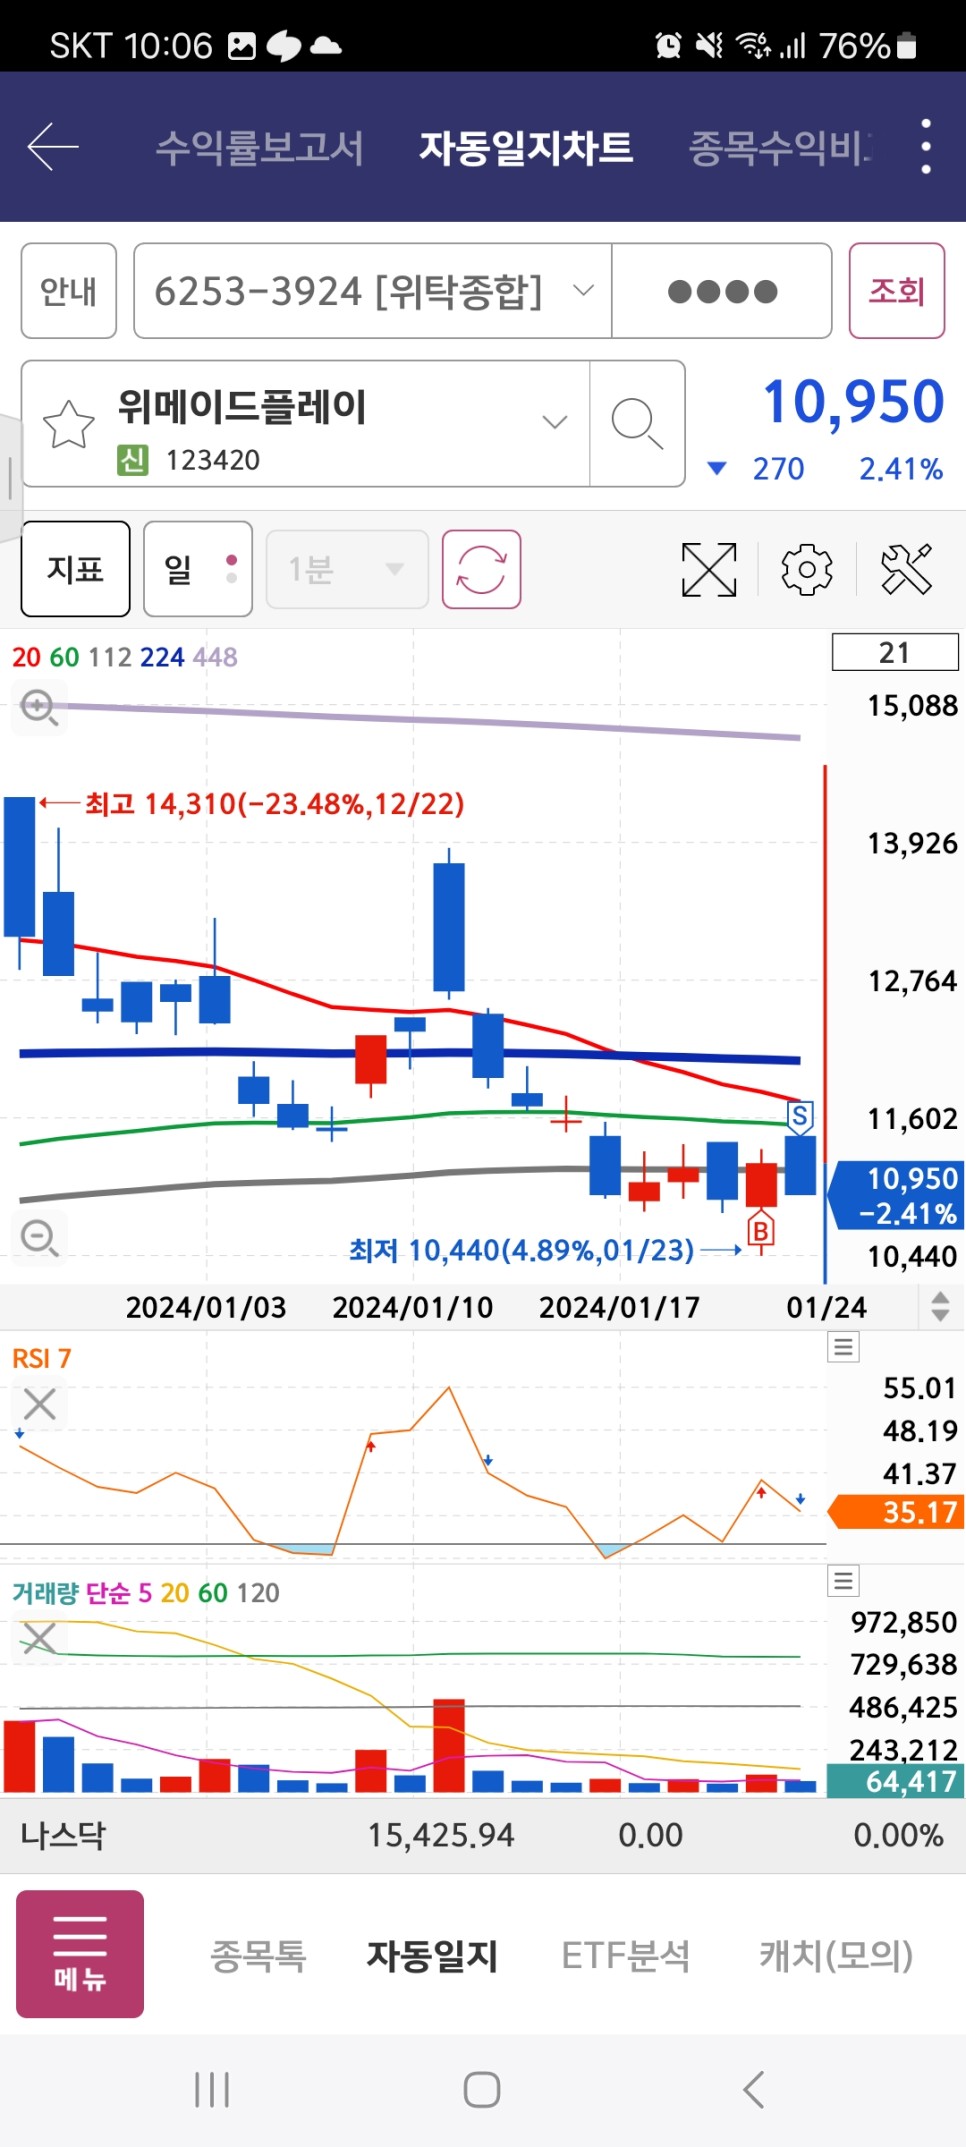This screenshot has width=966, height=2147.
Task: Switch to 수익률보고서 tab
Action: pos(260,147)
